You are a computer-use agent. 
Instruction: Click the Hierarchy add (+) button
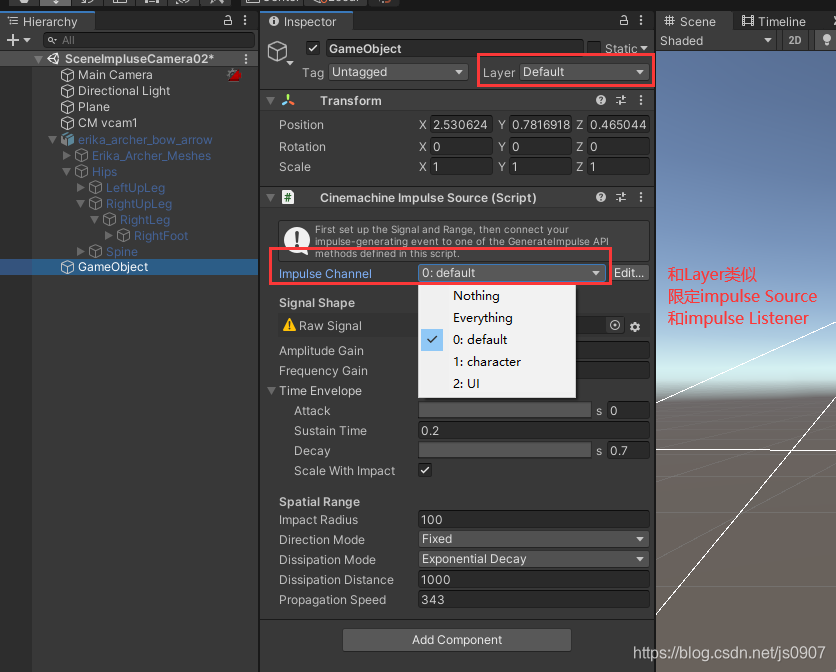coord(13,40)
